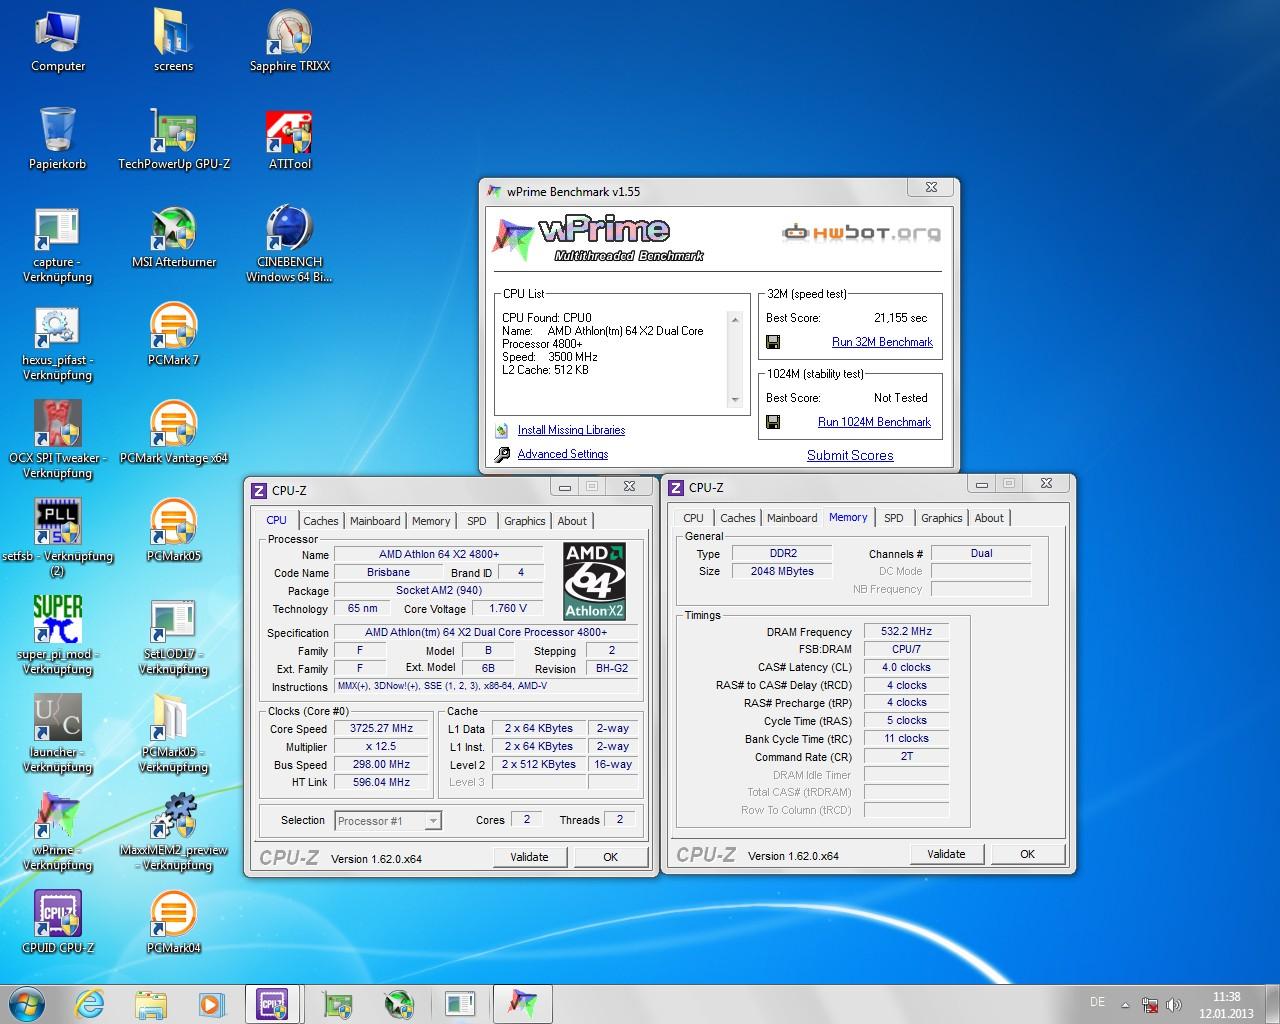This screenshot has width=1280, height=1024.
Task: Launch ATITool desktop shortcut
Action: point(289,139)
